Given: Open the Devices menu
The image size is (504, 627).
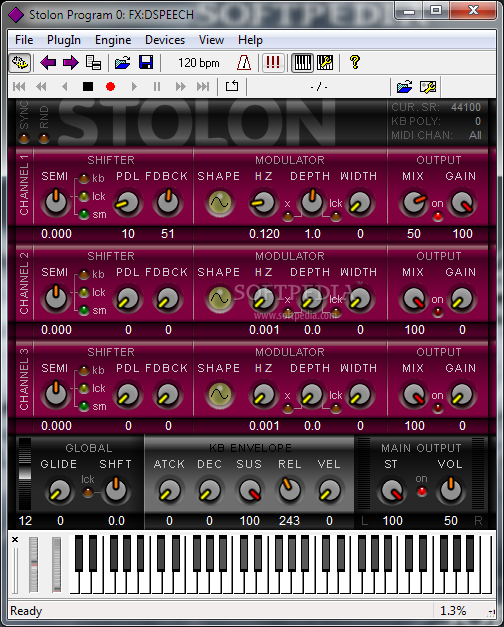Looking at the screenshot, I should 165,40.
